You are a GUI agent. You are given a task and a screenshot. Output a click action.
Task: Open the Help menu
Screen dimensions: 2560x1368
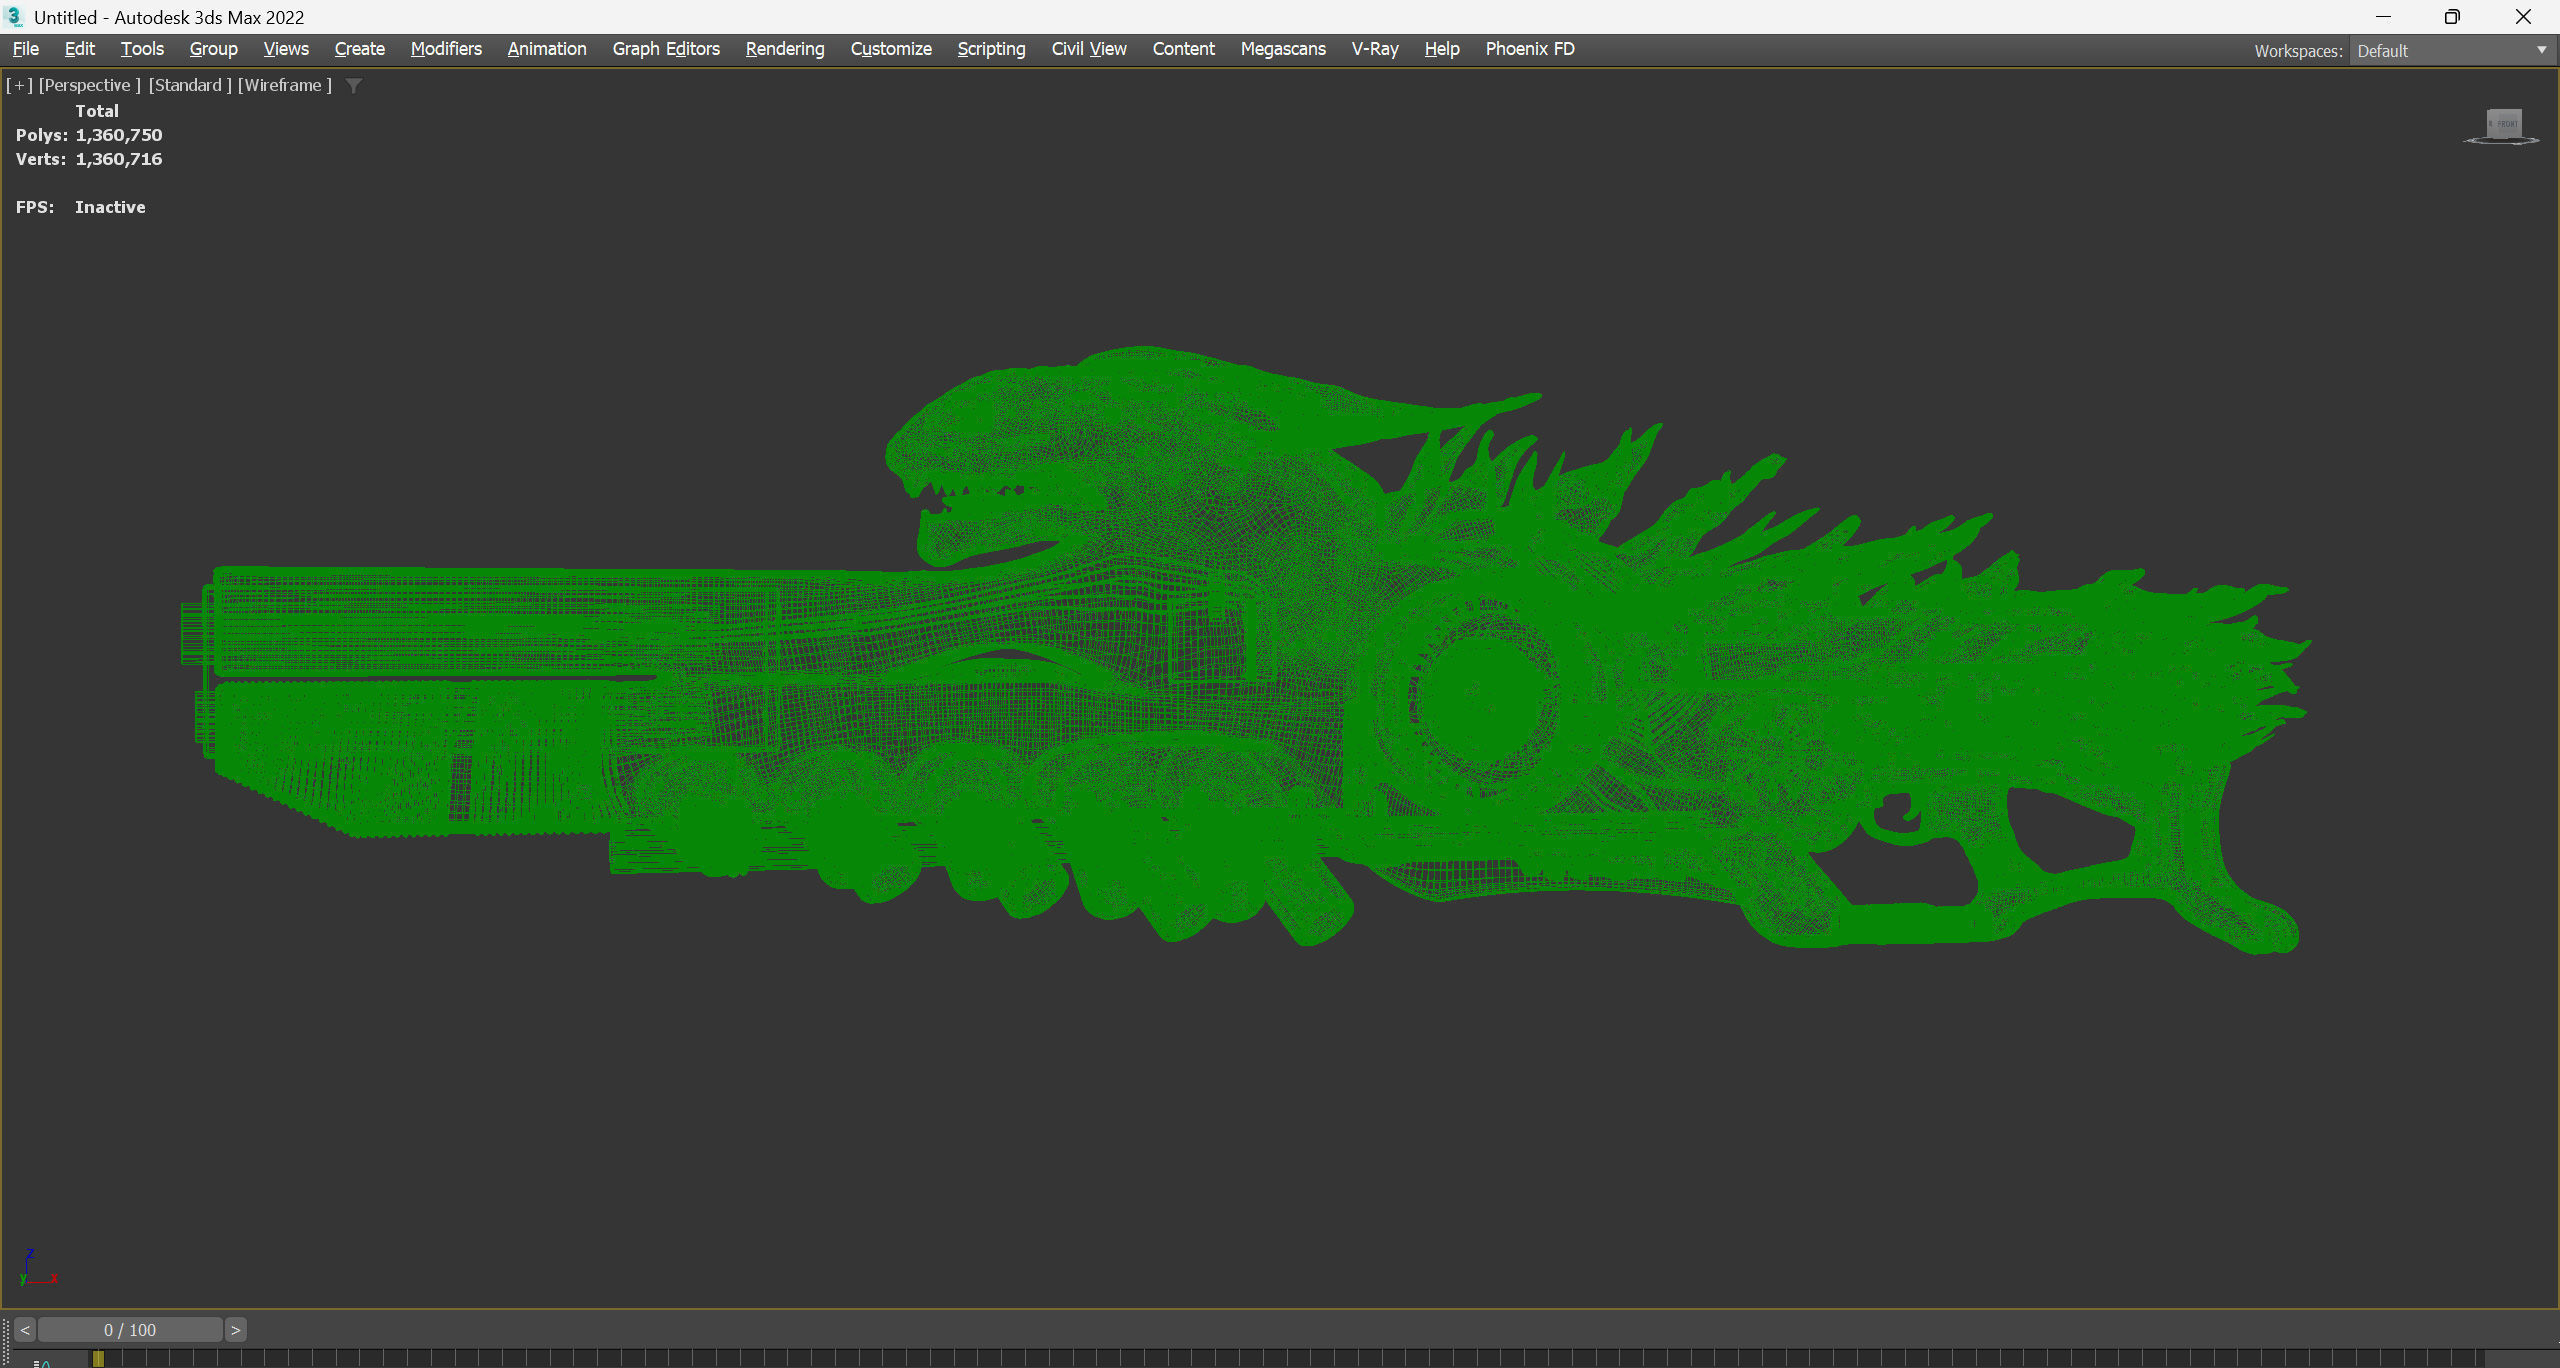[x=1442, y=49]
